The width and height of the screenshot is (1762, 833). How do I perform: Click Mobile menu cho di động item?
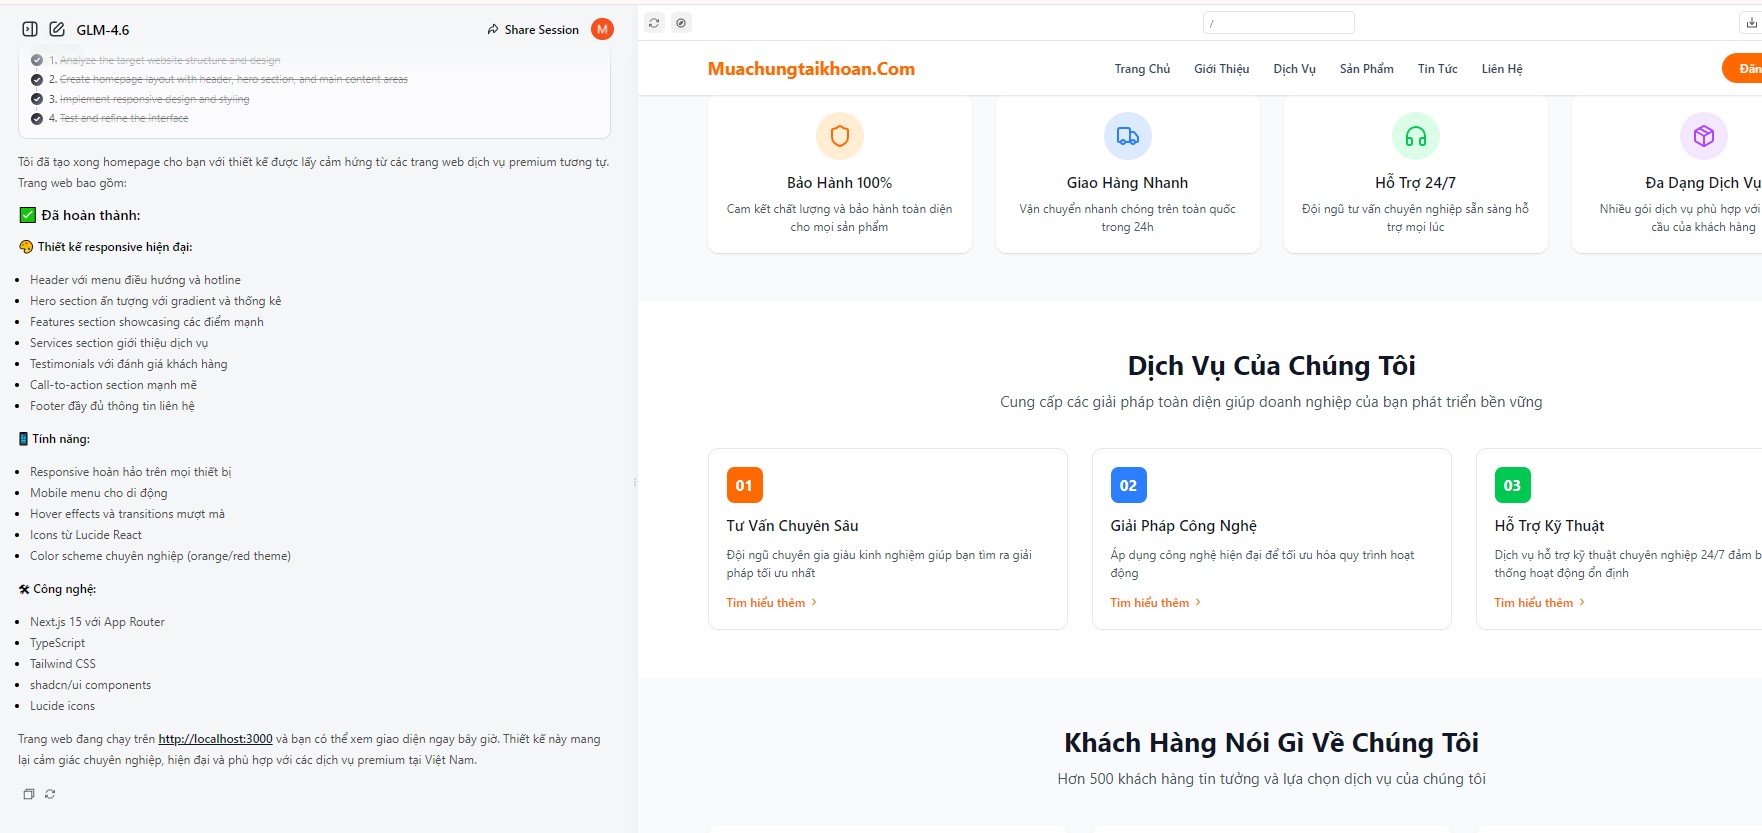tap(99, 493)
